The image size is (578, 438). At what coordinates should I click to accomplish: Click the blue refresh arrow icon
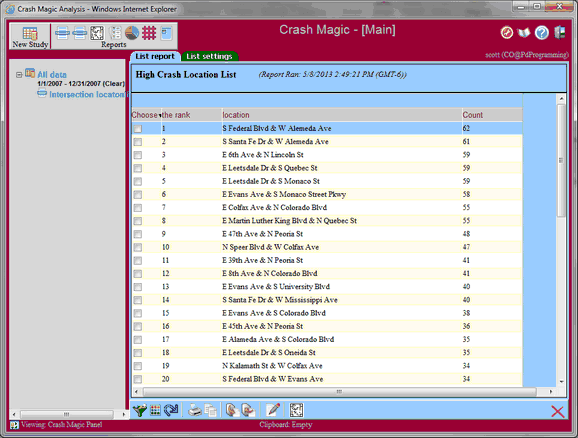click(x=171, y=410)
